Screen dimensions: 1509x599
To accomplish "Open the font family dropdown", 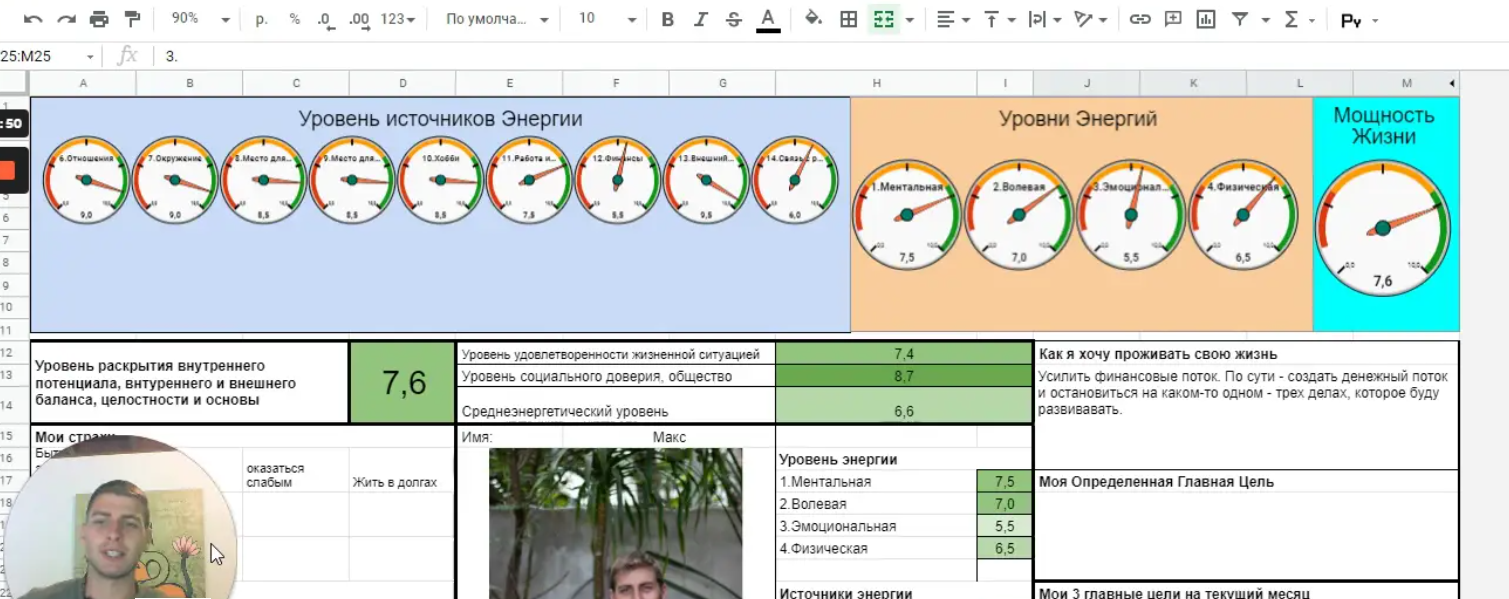I will click(497, 19).
